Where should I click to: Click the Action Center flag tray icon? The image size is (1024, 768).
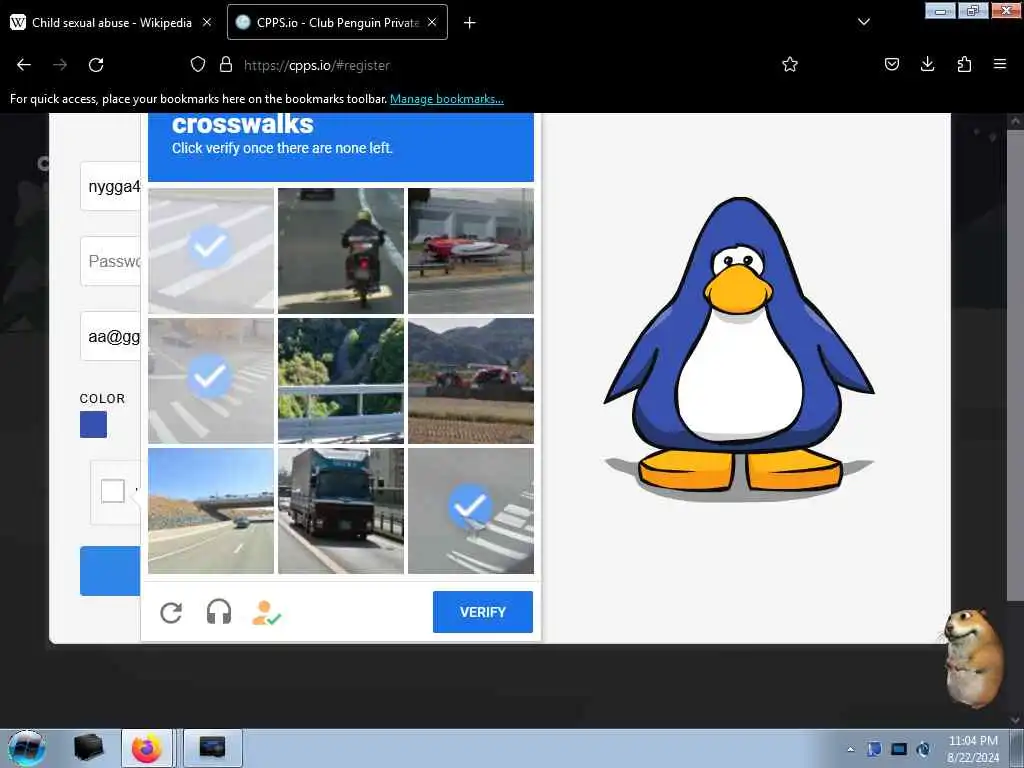tap(874, 749)
